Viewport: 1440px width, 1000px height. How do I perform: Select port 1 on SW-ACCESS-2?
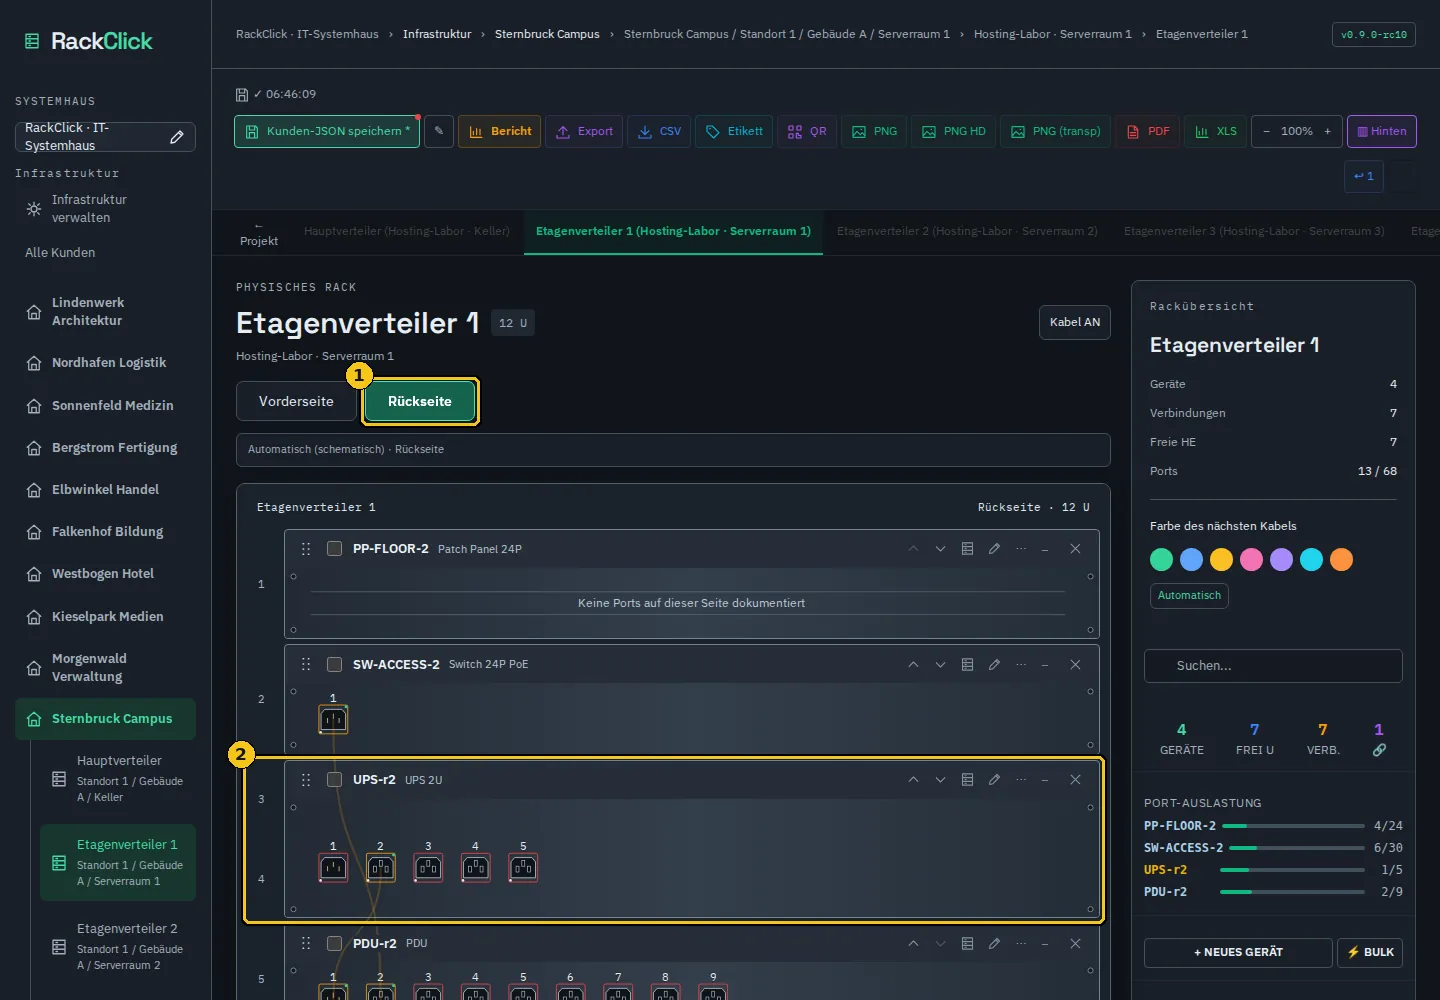(x=333, y=719)
